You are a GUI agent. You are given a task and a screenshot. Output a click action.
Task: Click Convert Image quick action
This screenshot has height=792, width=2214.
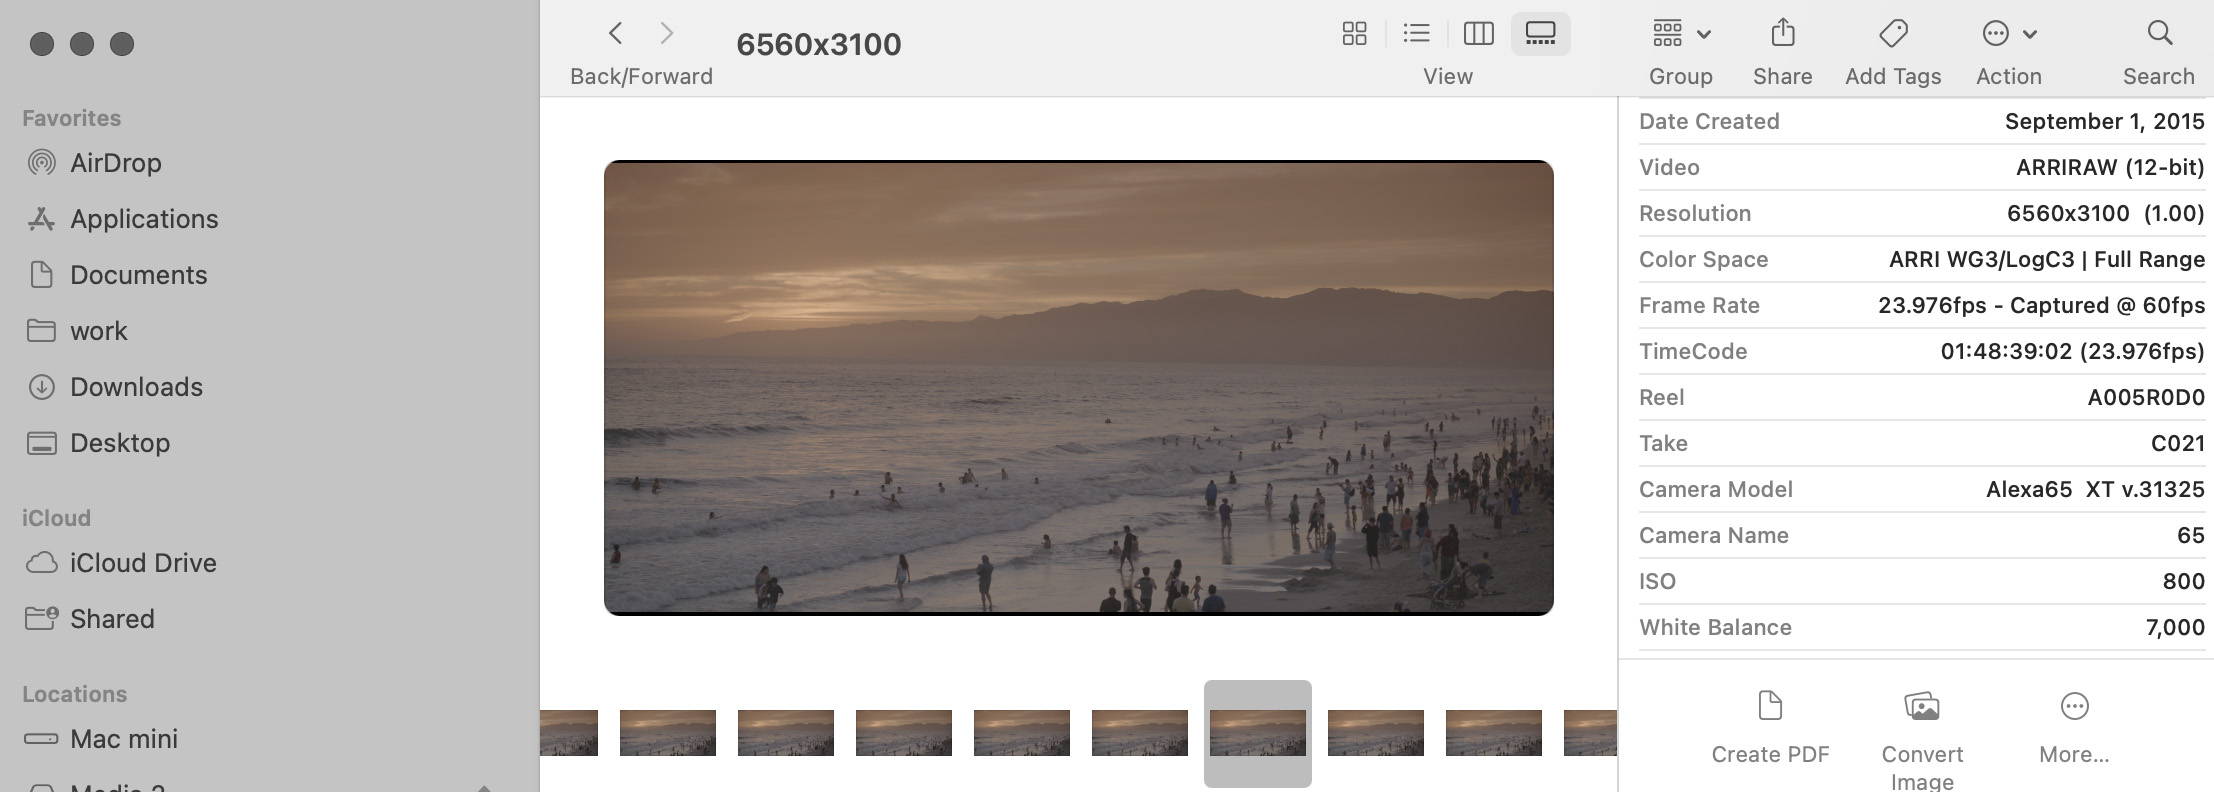(1922, 707)
